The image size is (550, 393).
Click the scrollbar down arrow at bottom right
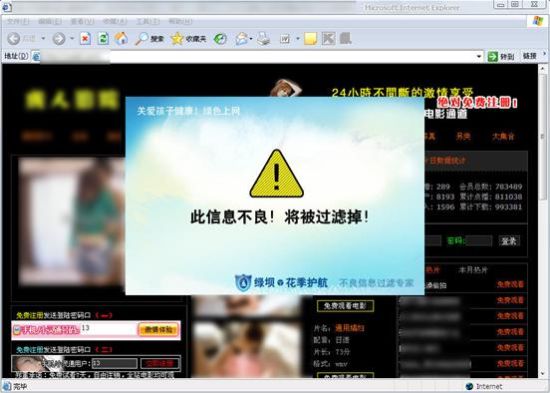click(x=544, y=373)
